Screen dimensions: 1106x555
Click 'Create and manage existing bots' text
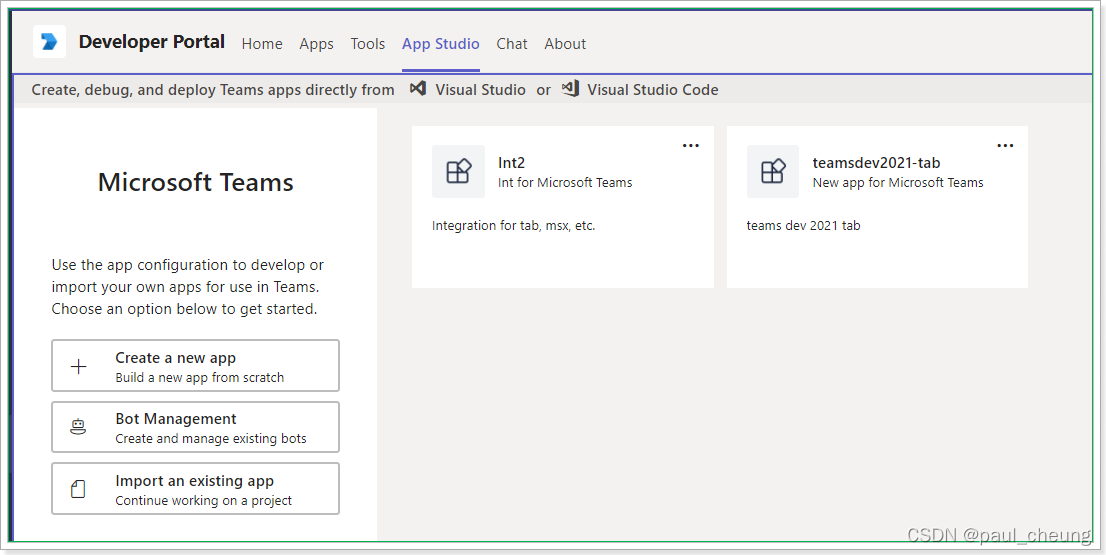pyautogui.click(x=211, y=439)
